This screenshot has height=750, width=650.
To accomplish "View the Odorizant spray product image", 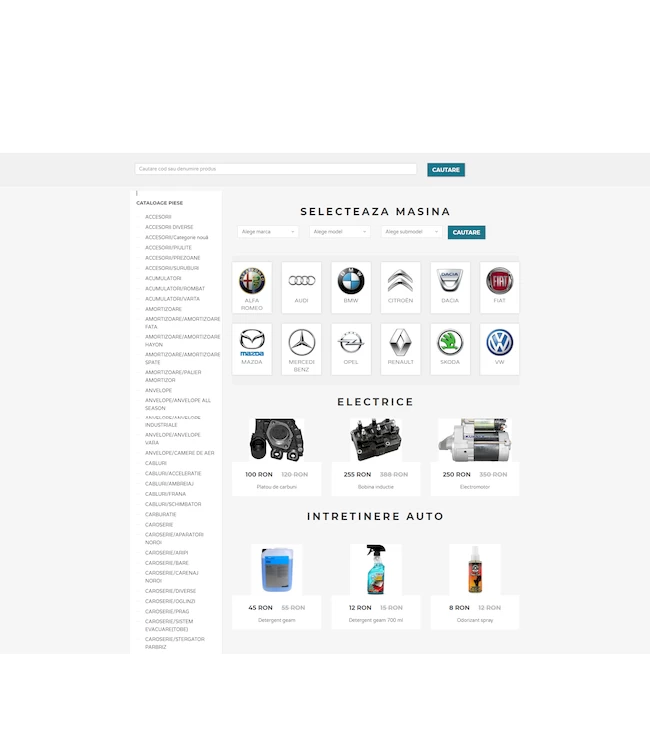I will click(475, 569).
